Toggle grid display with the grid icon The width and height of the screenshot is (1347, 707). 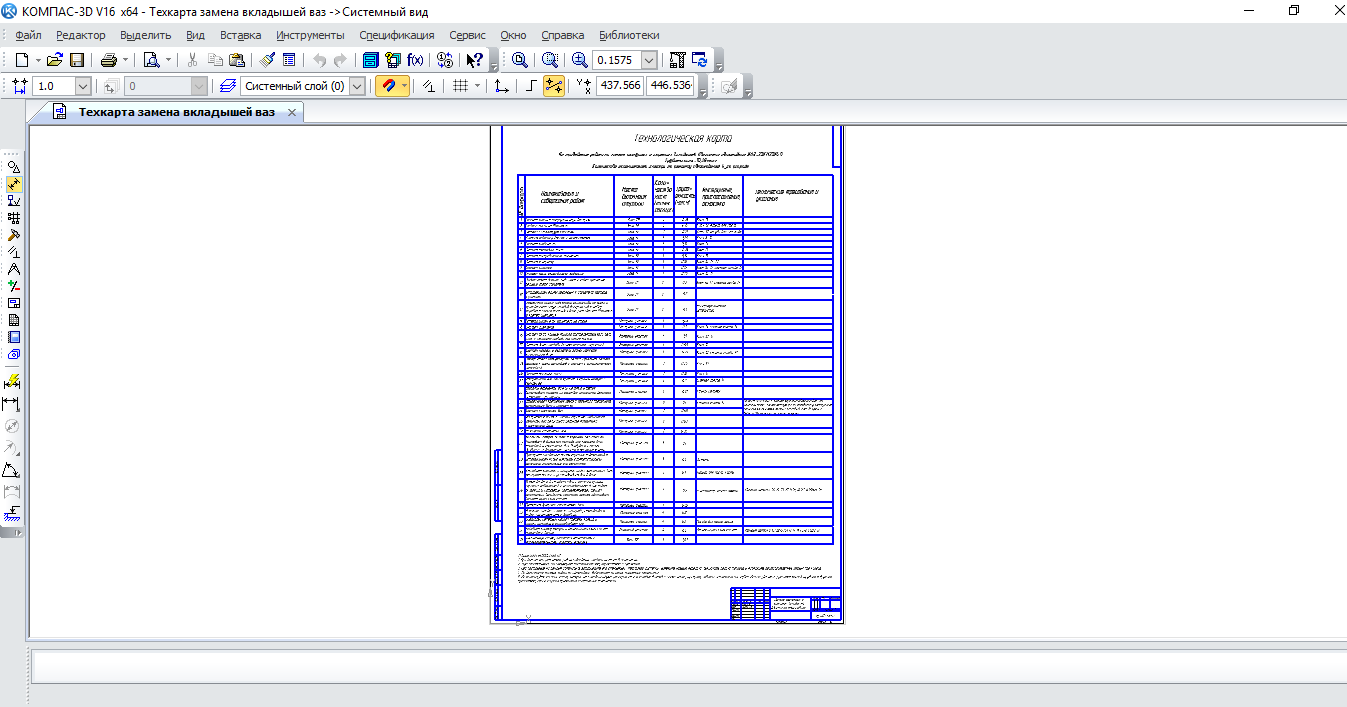460,86
